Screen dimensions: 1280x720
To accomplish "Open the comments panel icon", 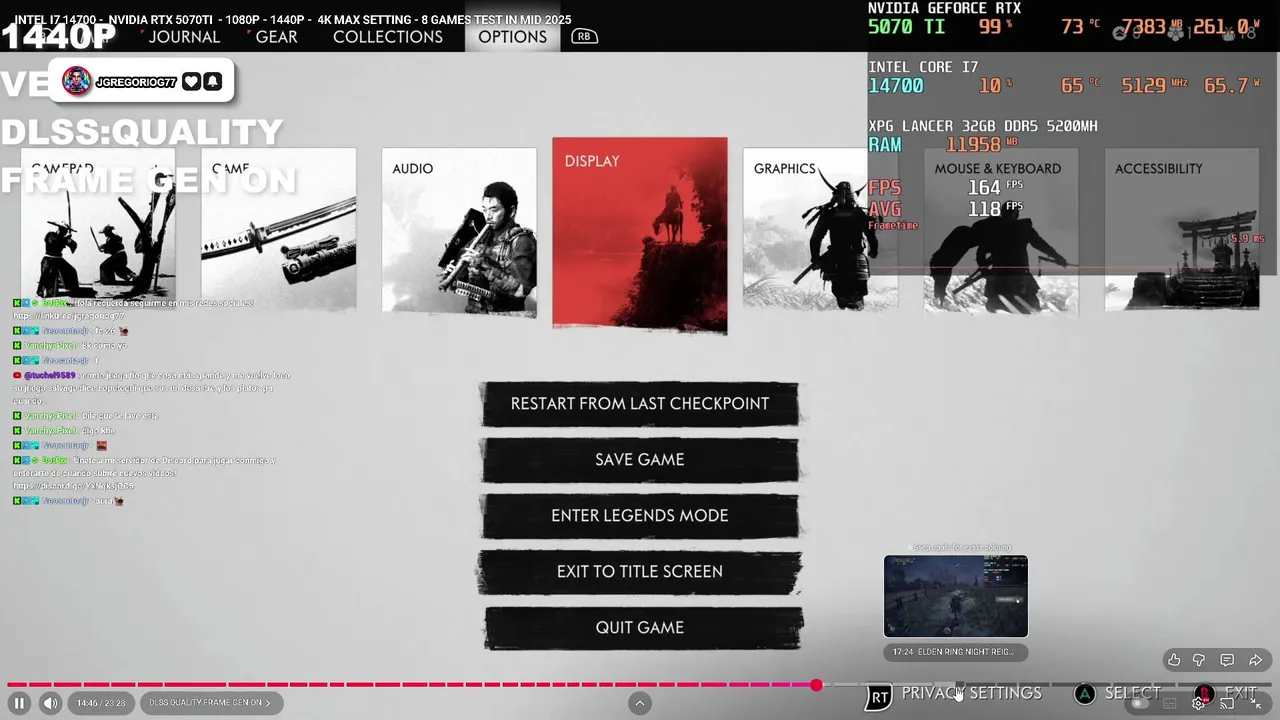I will click(1227, 660).
